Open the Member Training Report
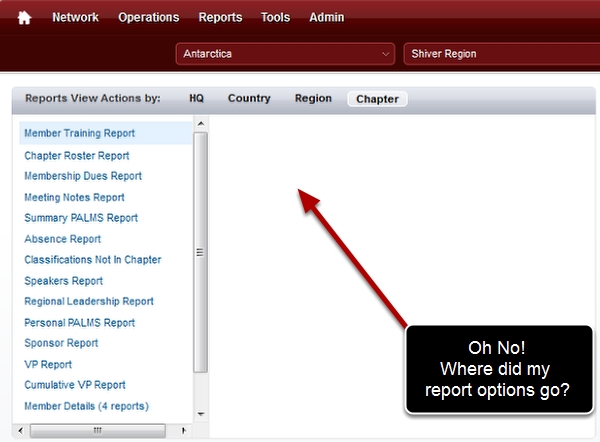The height and width of the screenshot is (442, 600). click(80, 133)
